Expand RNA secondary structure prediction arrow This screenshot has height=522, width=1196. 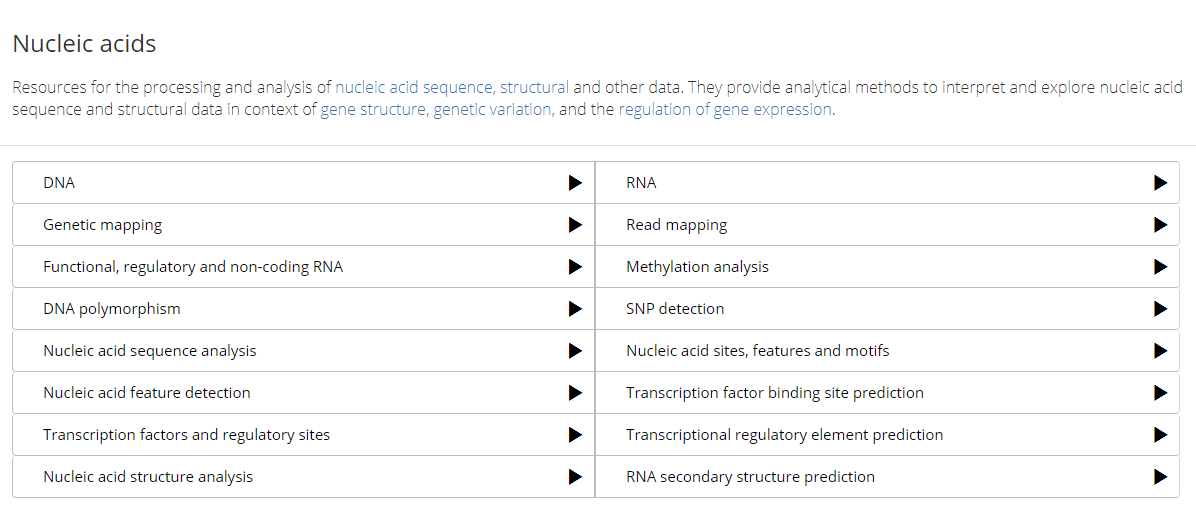coord(1160,477)
